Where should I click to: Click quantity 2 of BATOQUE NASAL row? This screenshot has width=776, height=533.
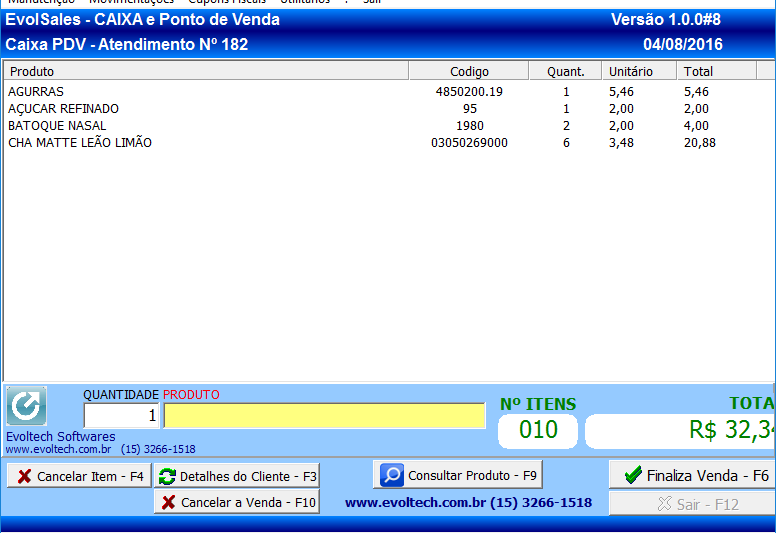[x=566, y=126]
